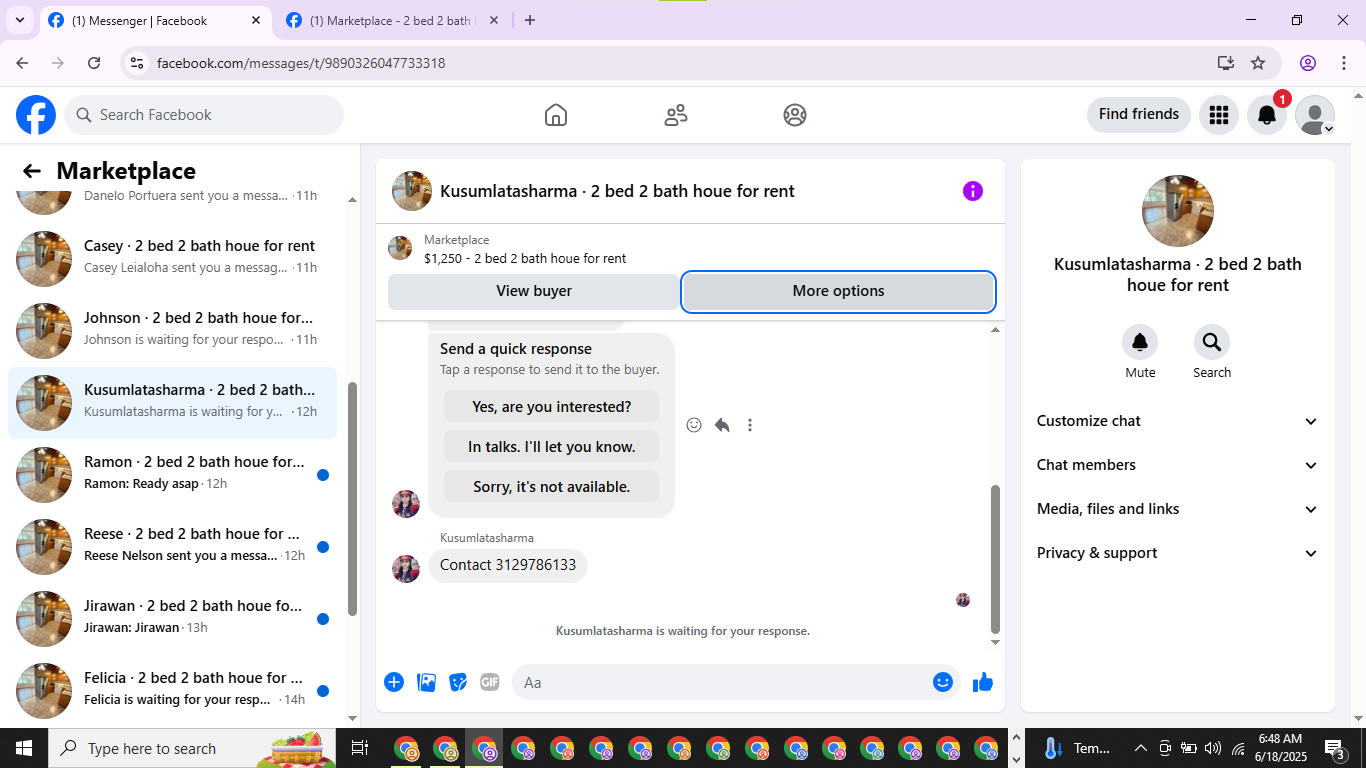Send quick response 'Yes, are you interested?'
Image resolution: width=1366 pixels, height=768 pixels.
point(552,407)
